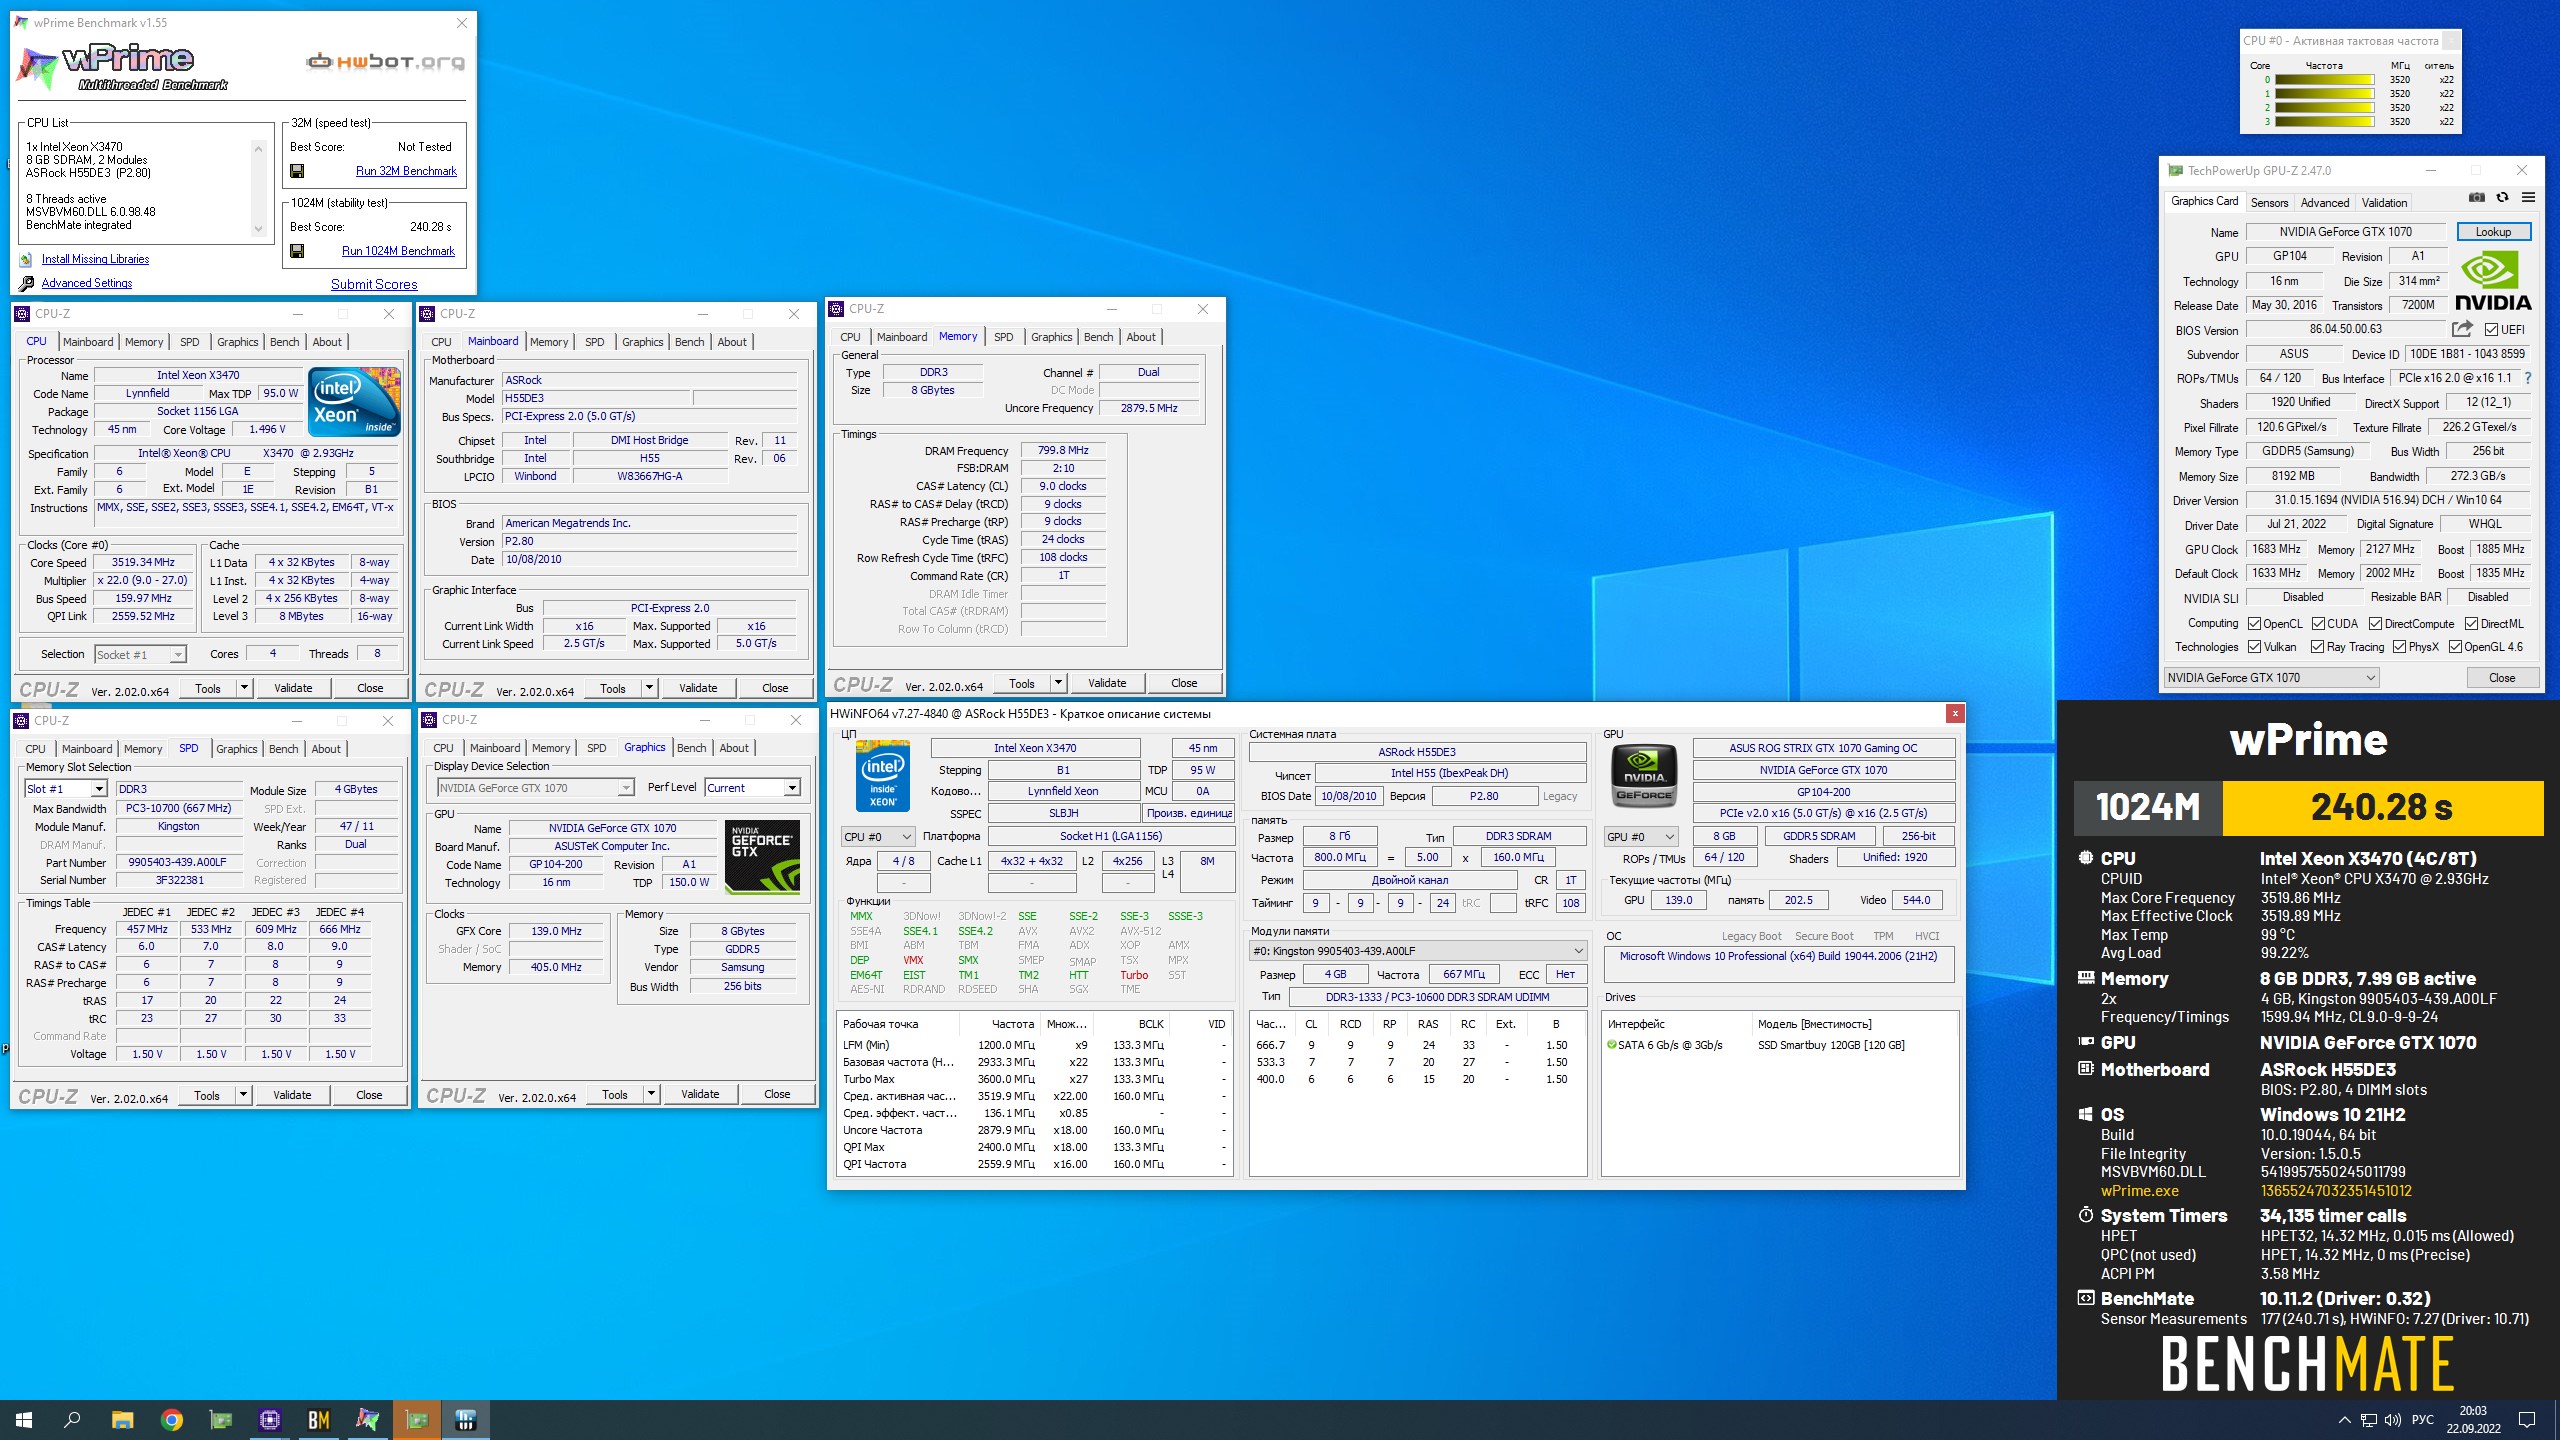Click the Core 3 frequency bar
Image resolution: width=2560 pixels, height=1440 pixels.
(2324, 122)
